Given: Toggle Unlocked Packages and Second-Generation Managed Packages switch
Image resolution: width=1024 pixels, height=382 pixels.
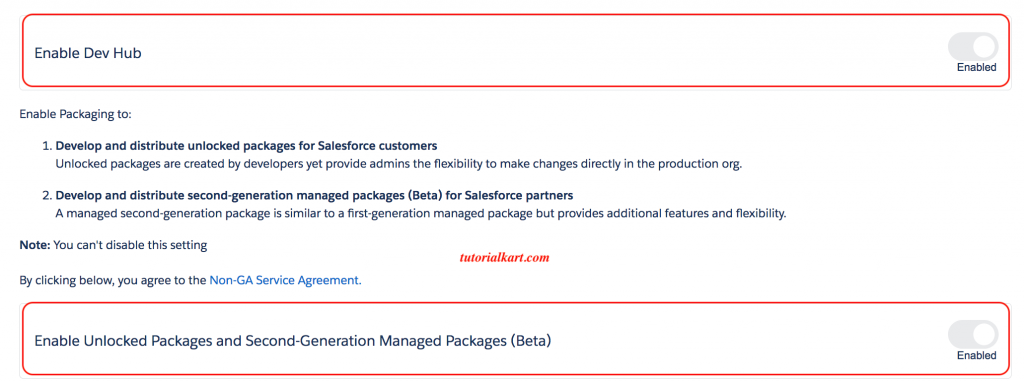Looking at the screenshot, I should [973, 334].
